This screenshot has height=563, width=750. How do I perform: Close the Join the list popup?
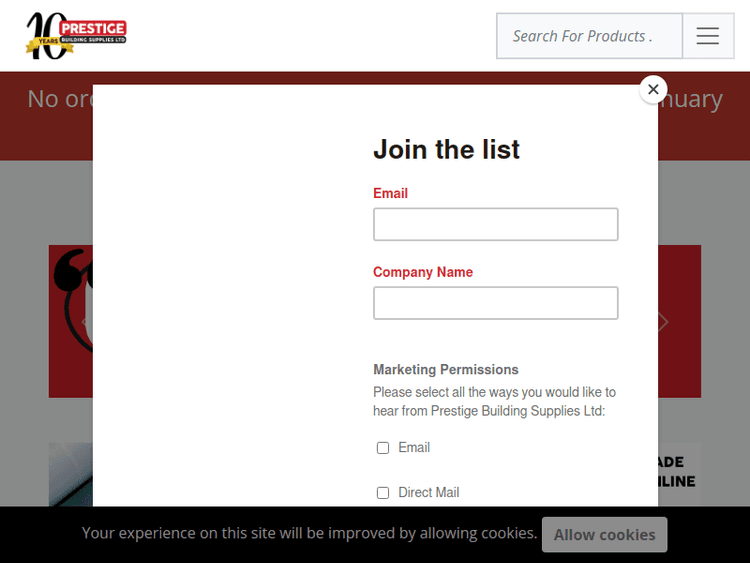653,89
